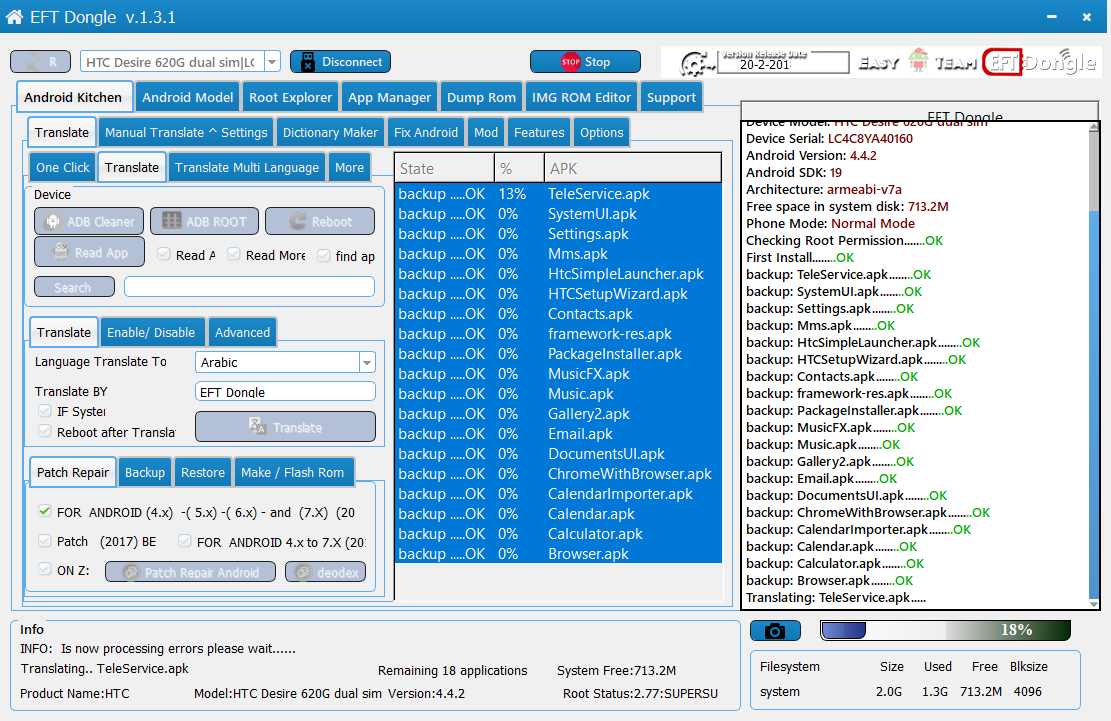Click the red STOP sign icon
Image resolution: width=1111 pixels, height=721 pixels.
570,62
